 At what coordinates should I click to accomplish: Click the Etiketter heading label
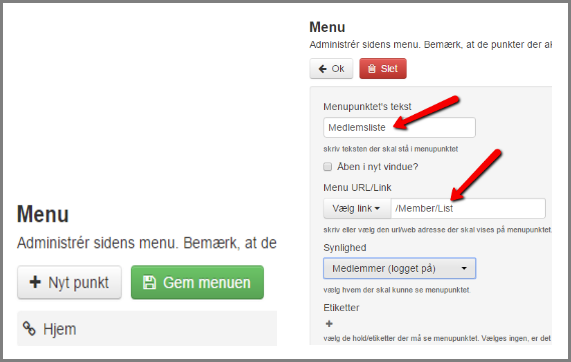[x=341, y=308]
